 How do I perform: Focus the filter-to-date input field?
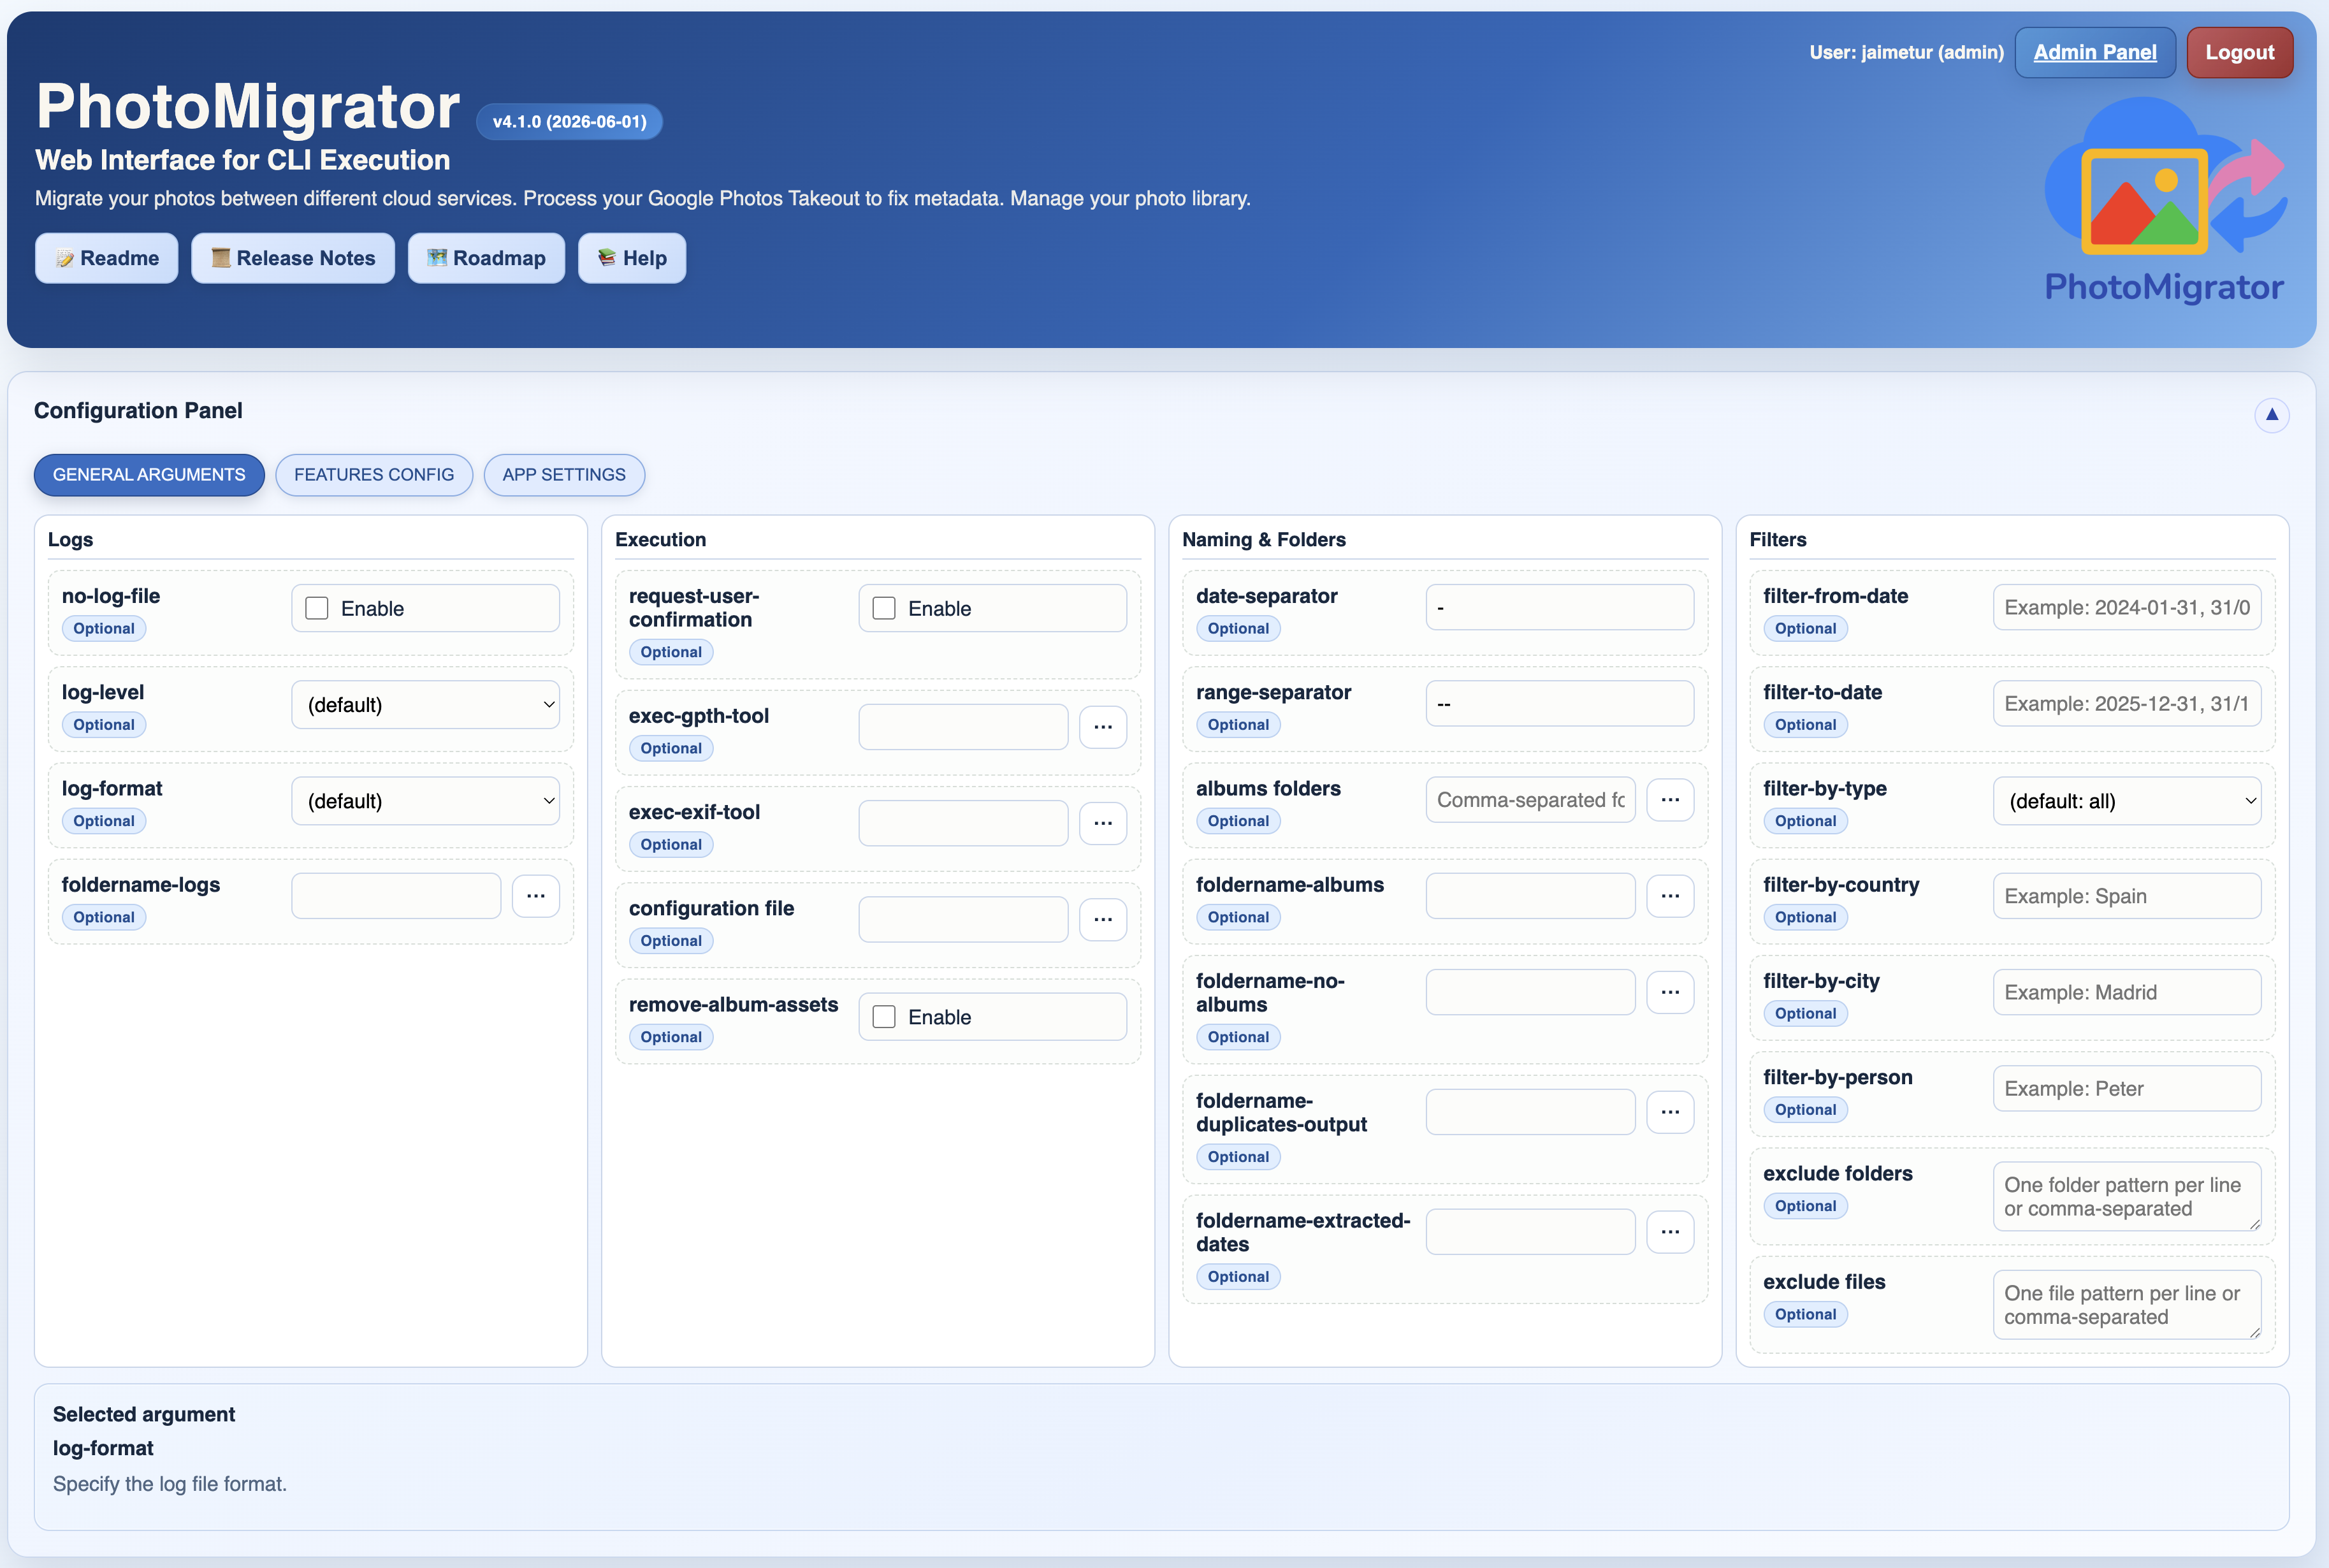click(x=2127, y=704)
